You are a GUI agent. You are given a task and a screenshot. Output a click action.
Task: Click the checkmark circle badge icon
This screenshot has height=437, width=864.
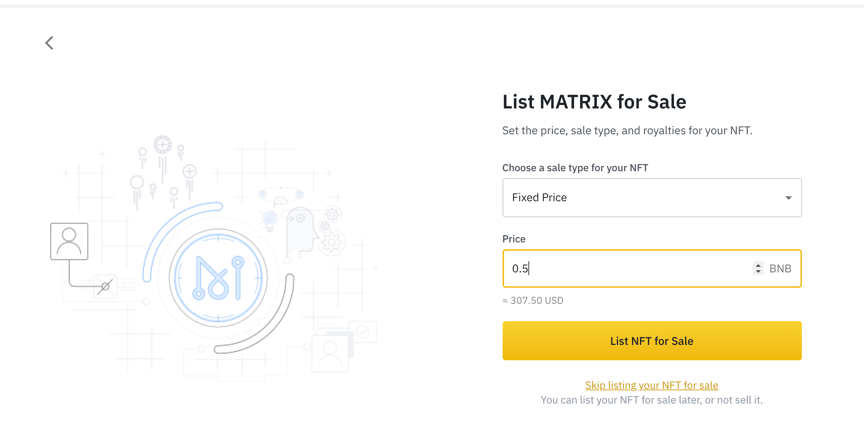tap(363, 331)
